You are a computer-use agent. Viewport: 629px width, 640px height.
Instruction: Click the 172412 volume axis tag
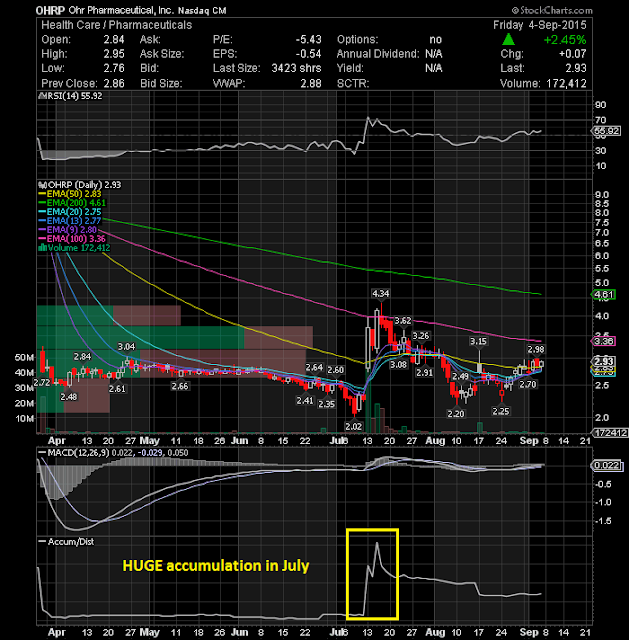click(x=610, y=433)
